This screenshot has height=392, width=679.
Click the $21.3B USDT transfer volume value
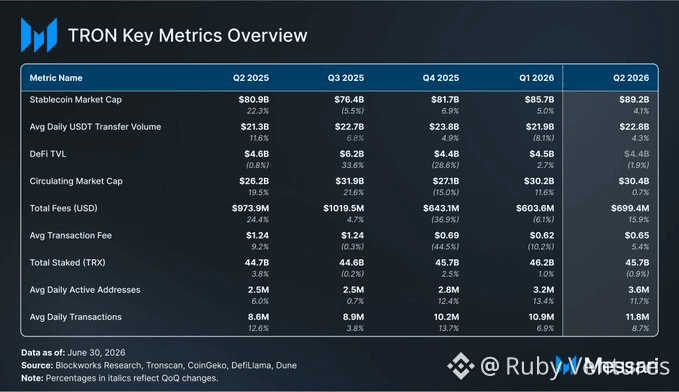[x=255, y=127]
